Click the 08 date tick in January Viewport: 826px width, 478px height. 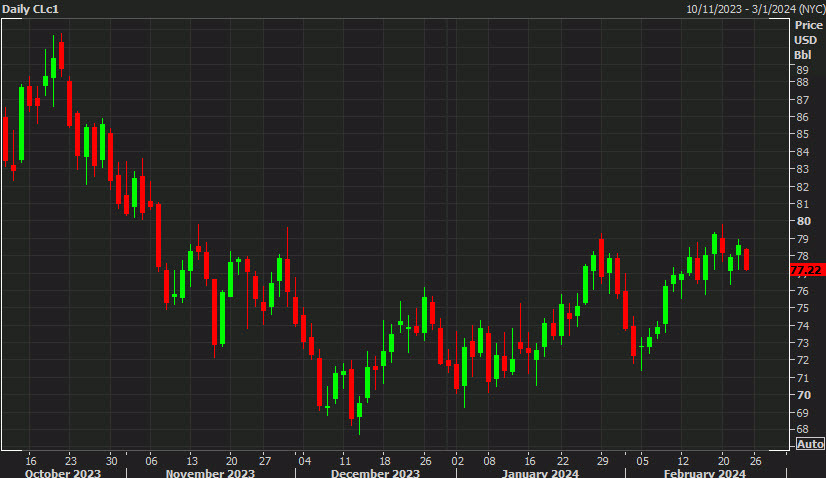(489, 461)
